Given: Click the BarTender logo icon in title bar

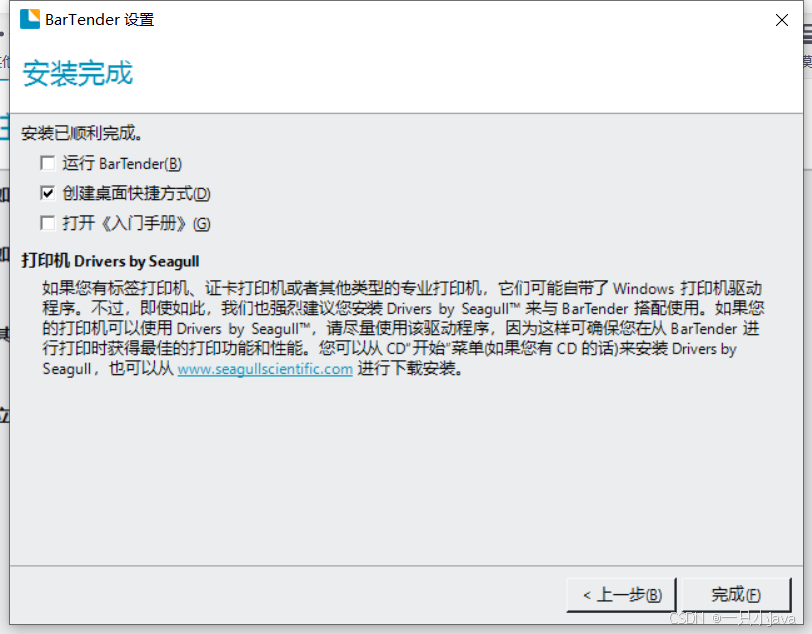Looking at the screenshot, I should [x=30, y=19].
